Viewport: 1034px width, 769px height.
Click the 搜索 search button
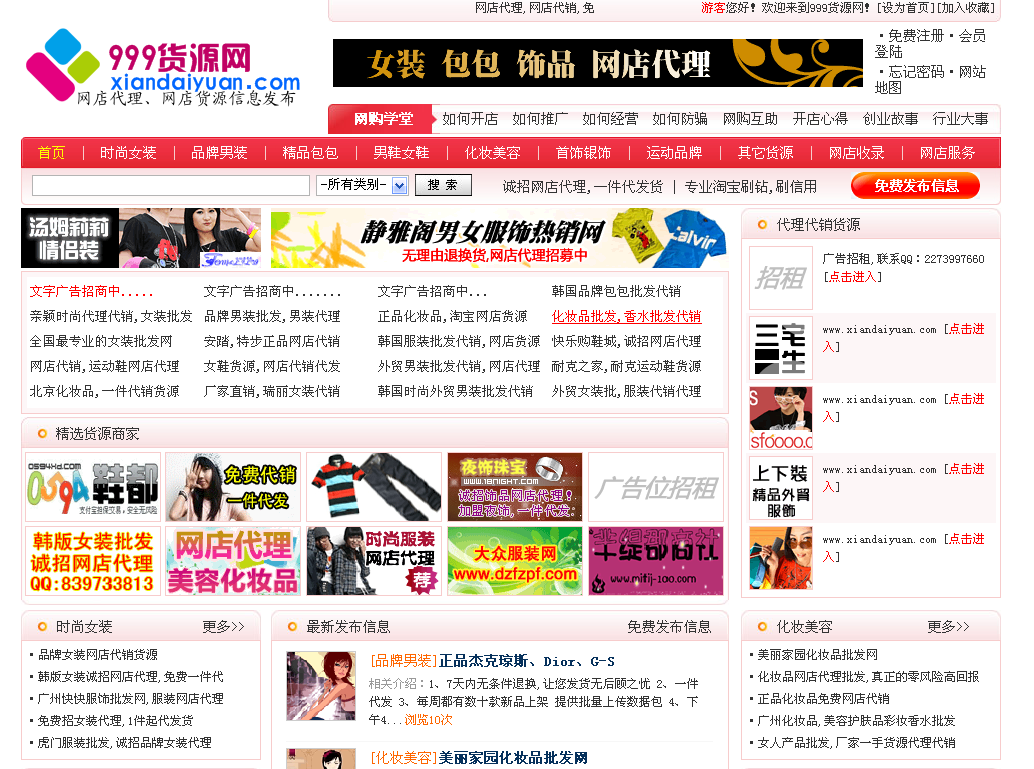click(x=443, y=185)
